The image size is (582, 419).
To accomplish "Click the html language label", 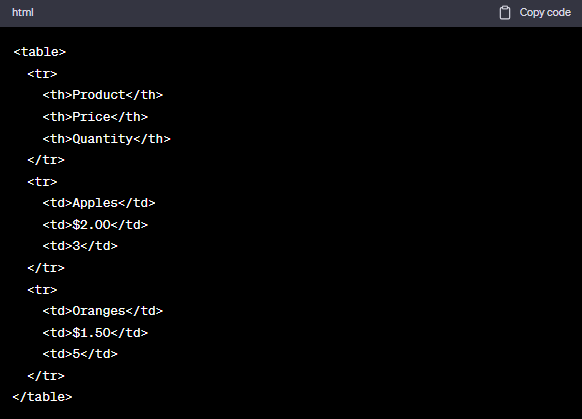I will [x=23, y=13].
